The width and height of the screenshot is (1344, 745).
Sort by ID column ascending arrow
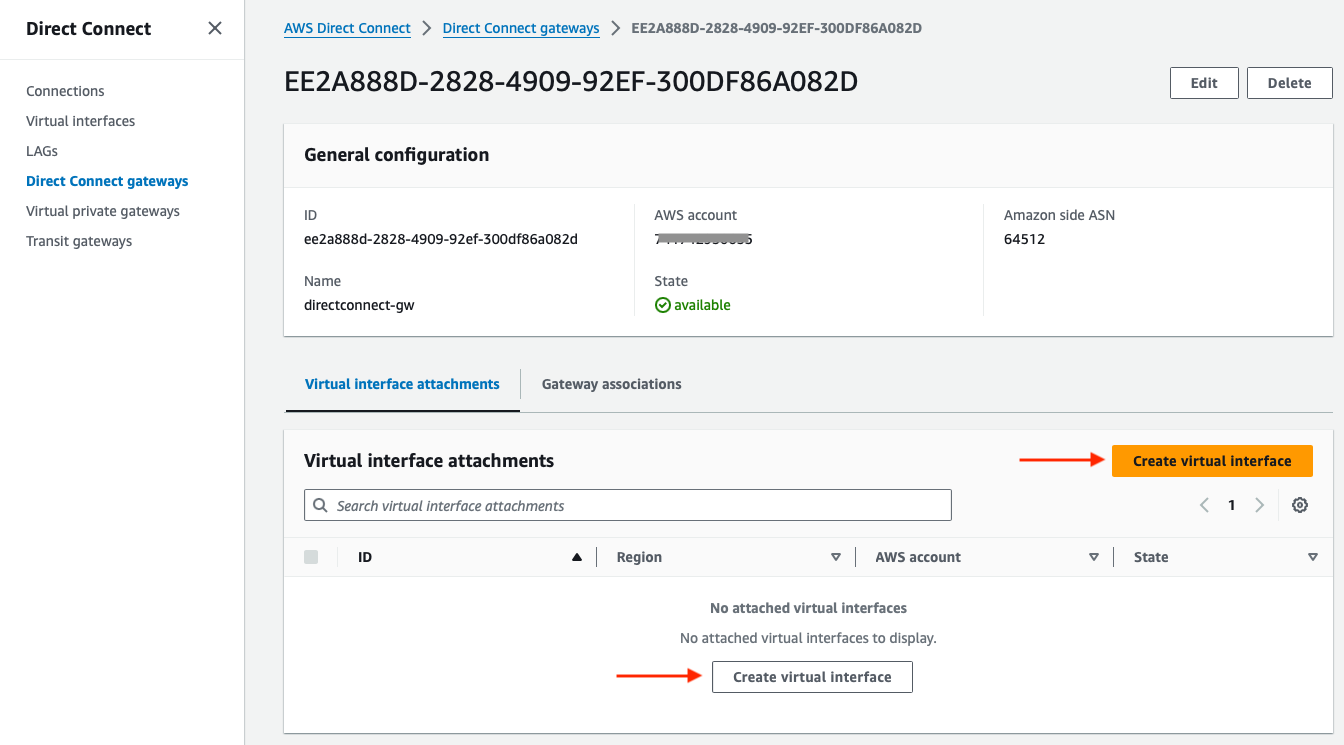point(577,557)
